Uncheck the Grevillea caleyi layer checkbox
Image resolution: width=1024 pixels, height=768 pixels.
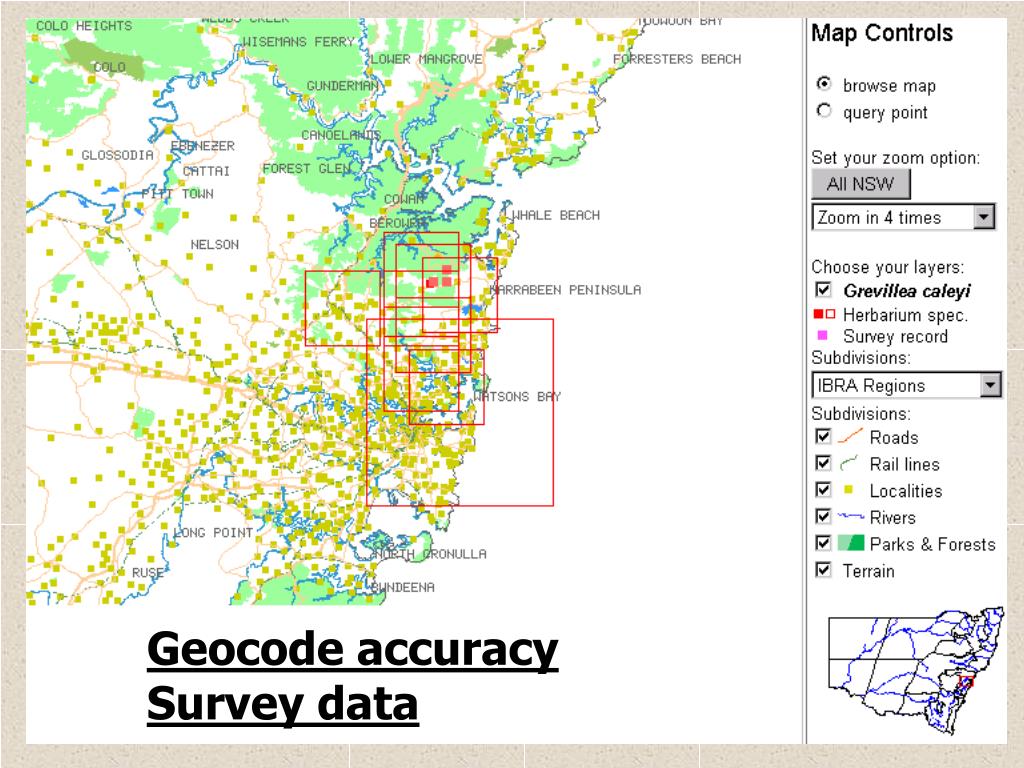(x=824, y=289)
